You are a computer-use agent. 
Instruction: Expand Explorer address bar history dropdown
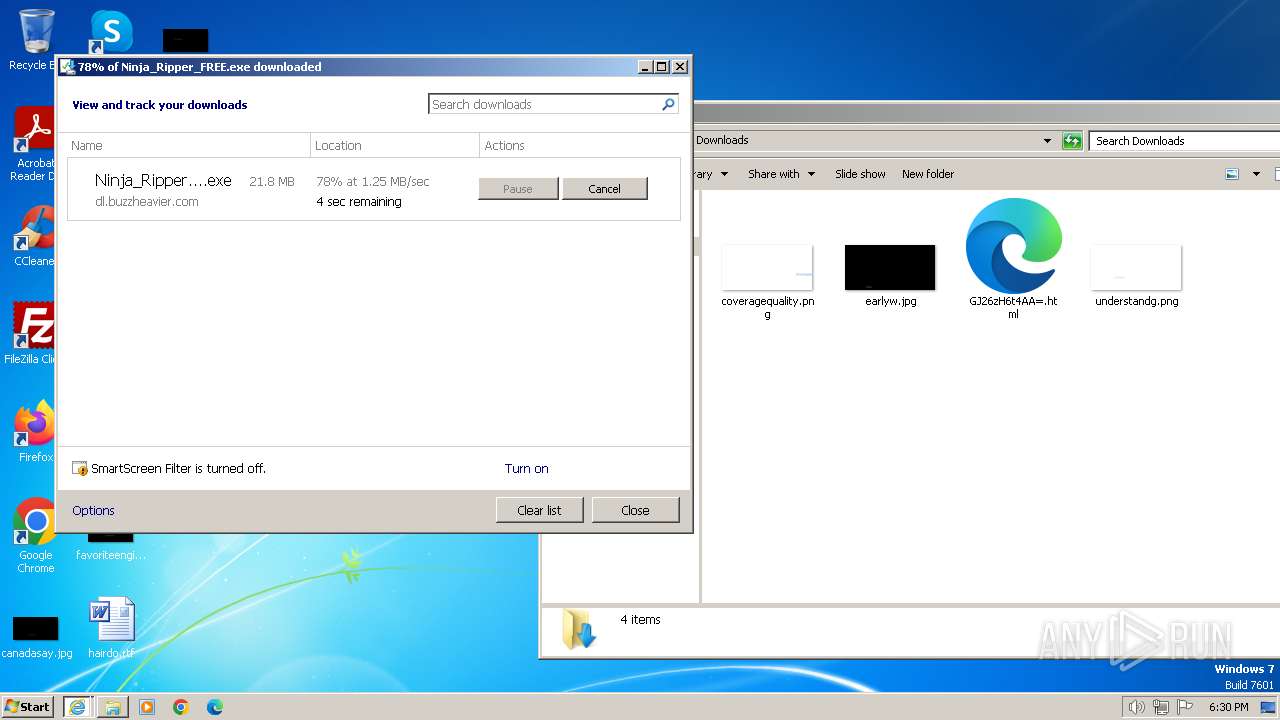click(x=1047, y=141)
